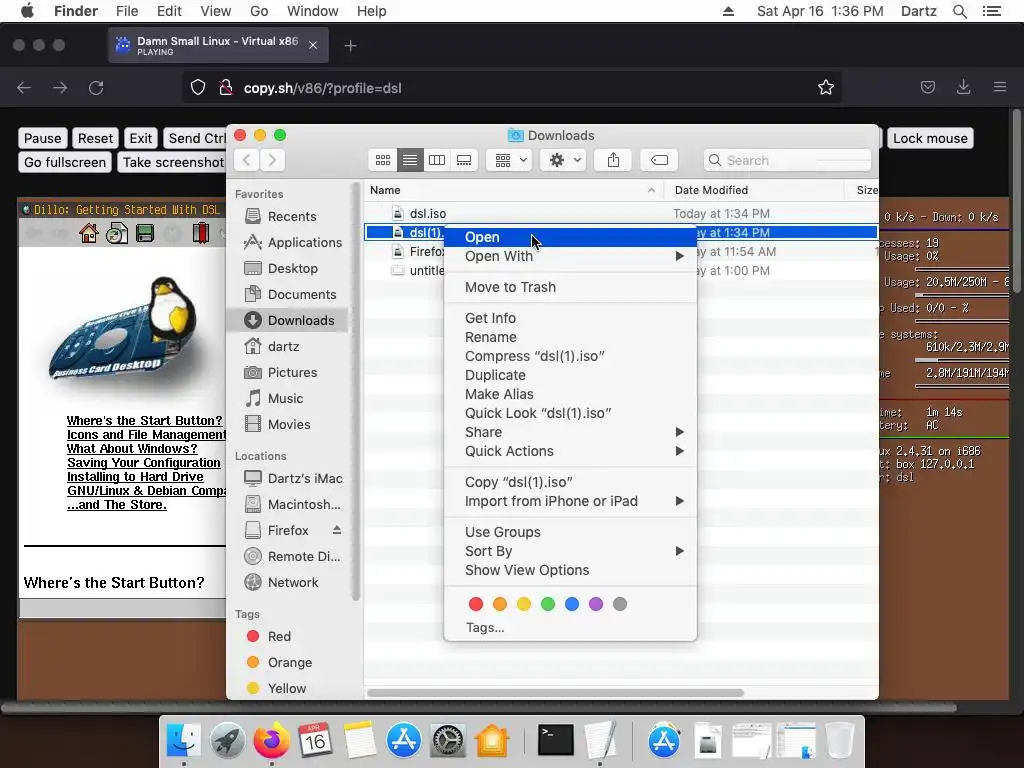Switch Finder to icon view
This screenshot has width=1024, height=768.
pos(383,160)
